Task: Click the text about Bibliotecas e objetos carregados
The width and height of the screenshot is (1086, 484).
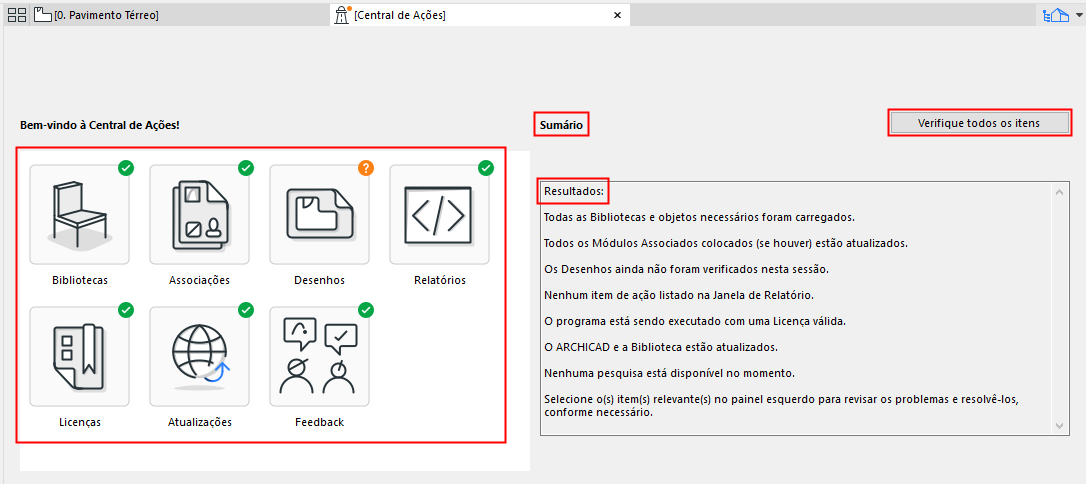Action: [x=700, y=217]
